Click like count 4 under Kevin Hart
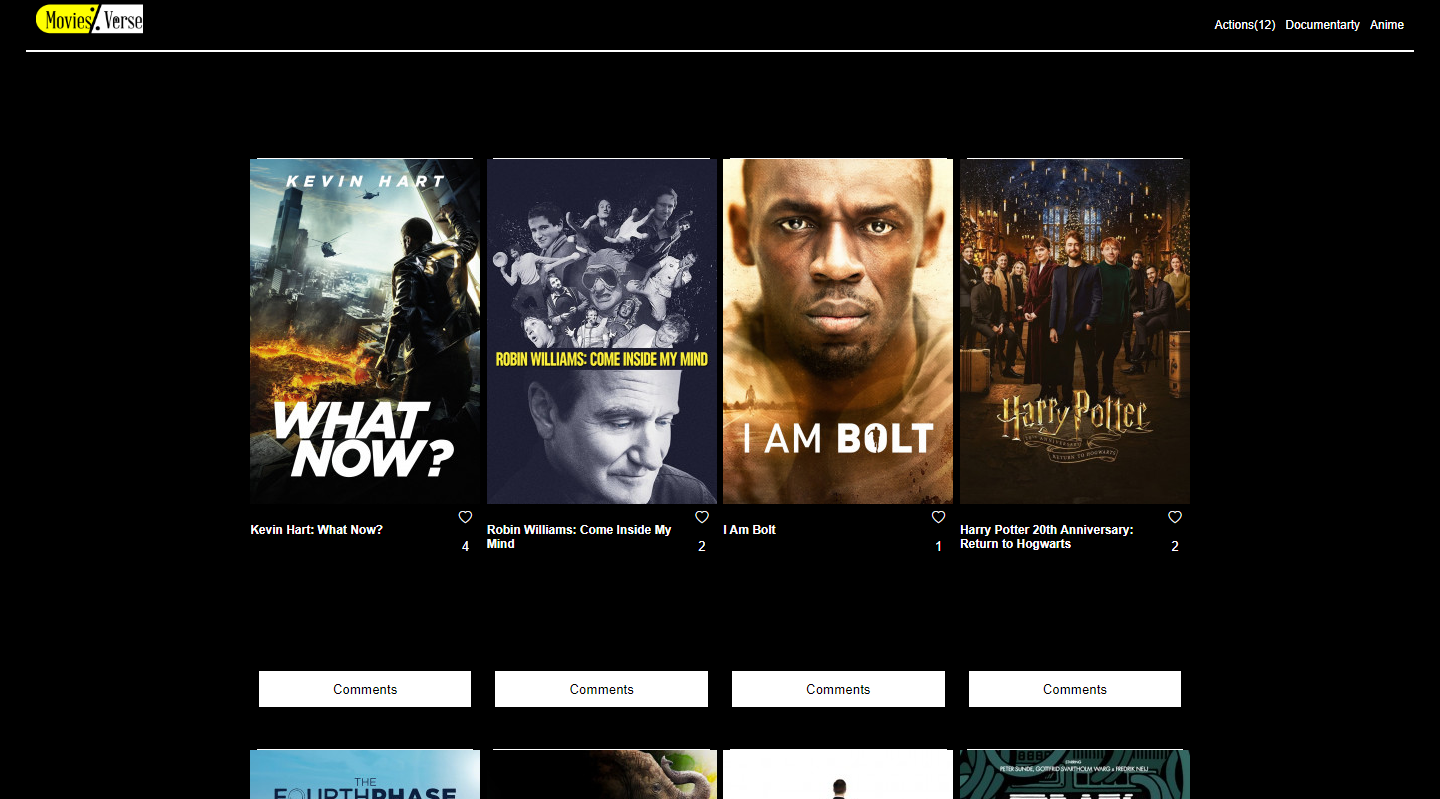Image resolution: width=1440 pixels, height=799 pixels. 465,547
